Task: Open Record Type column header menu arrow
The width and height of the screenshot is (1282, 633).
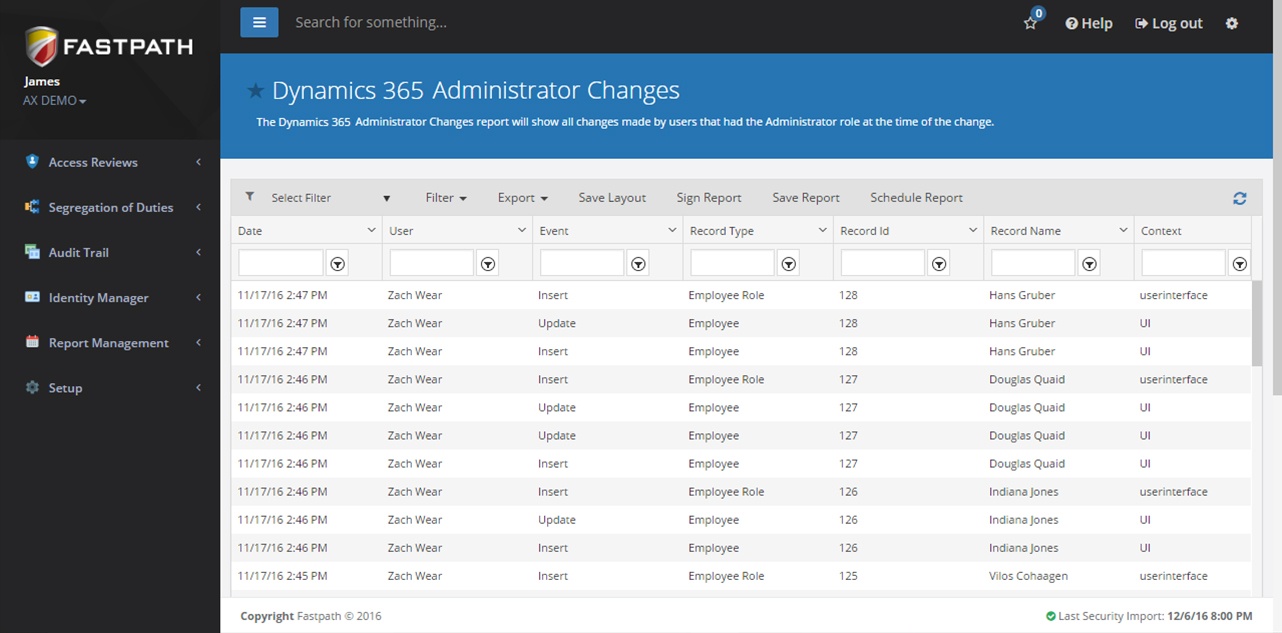Action: tap(823, 230)
